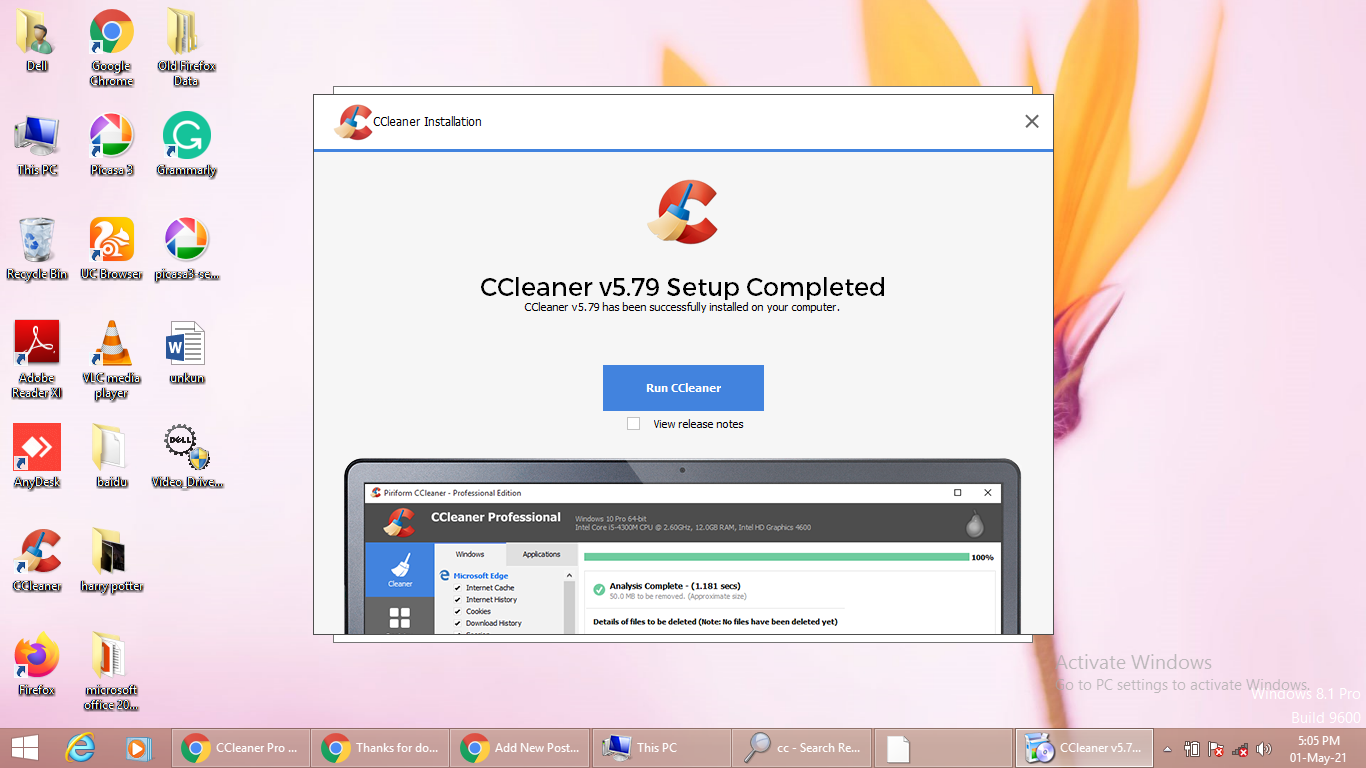Switch to cc - Search Re... window
Screen dimensions: 1366x768
point(801,748)
